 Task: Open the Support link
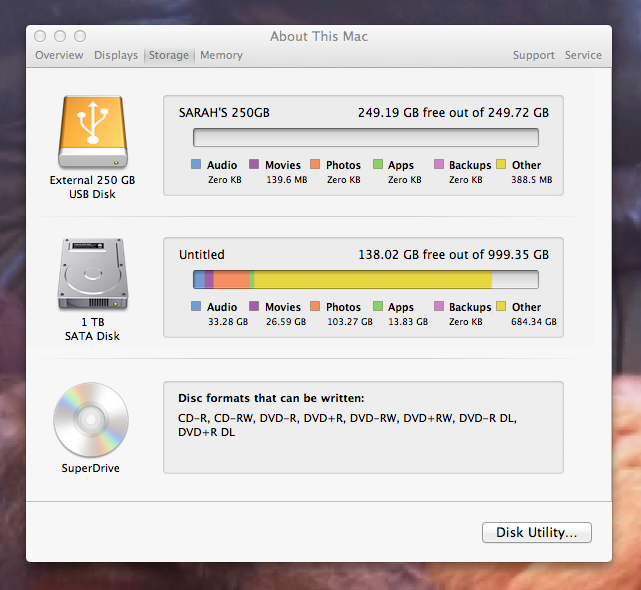(x=533, y=55)
